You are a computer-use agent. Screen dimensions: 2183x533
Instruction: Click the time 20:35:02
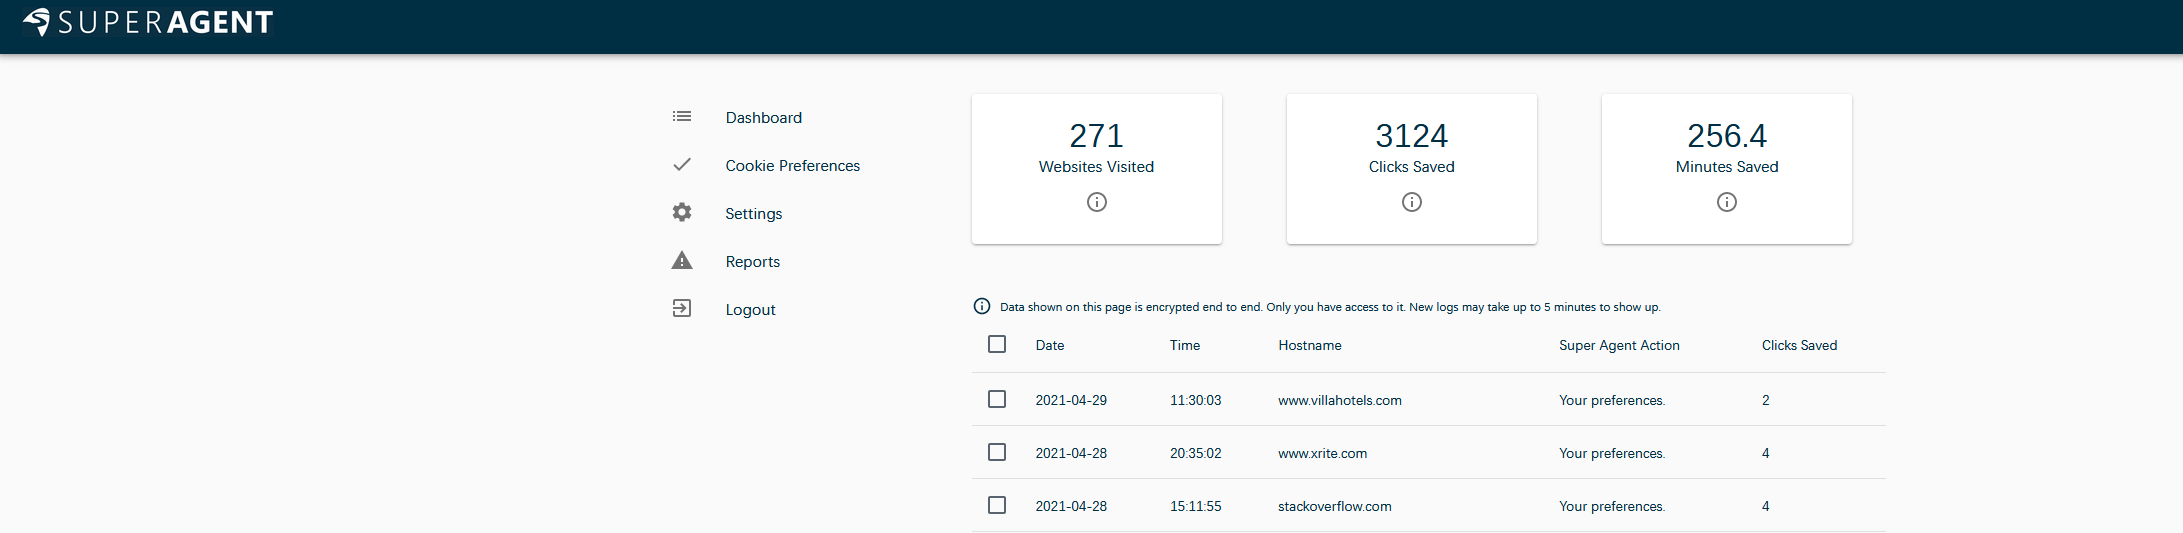[x=1196, y=453]
